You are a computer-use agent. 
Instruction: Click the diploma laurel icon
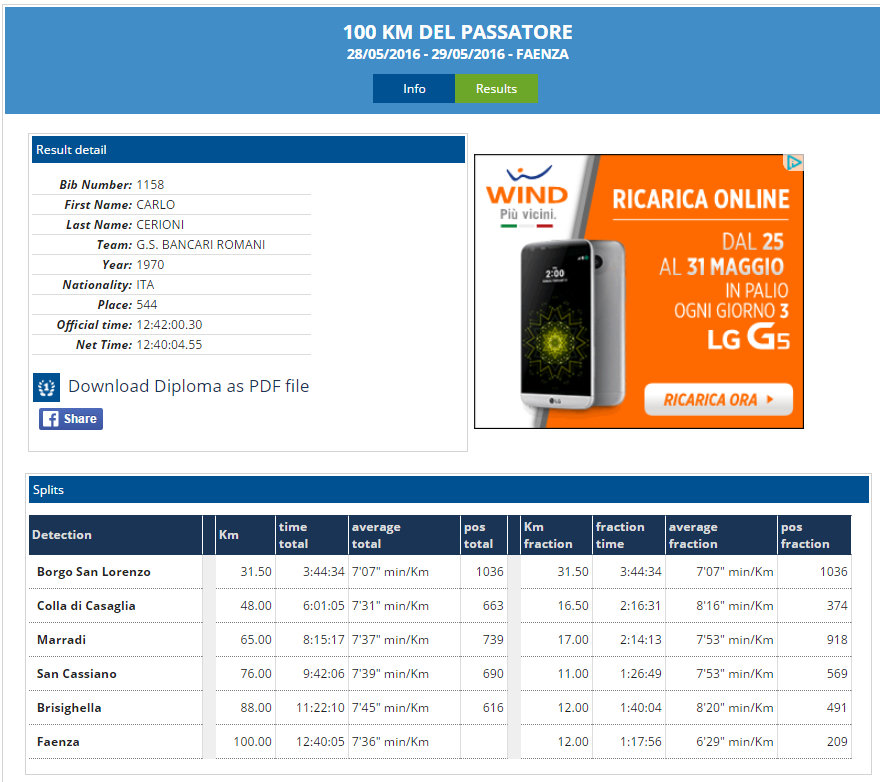pos(46,387)
